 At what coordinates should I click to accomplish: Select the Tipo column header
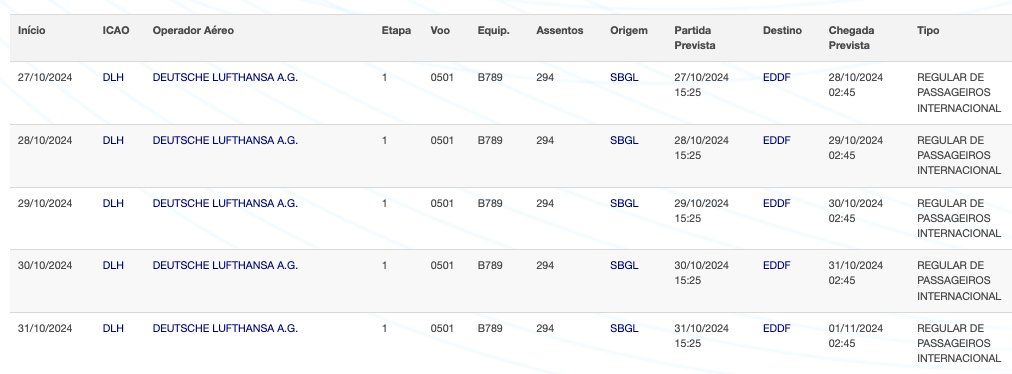[x=928, y=30]
